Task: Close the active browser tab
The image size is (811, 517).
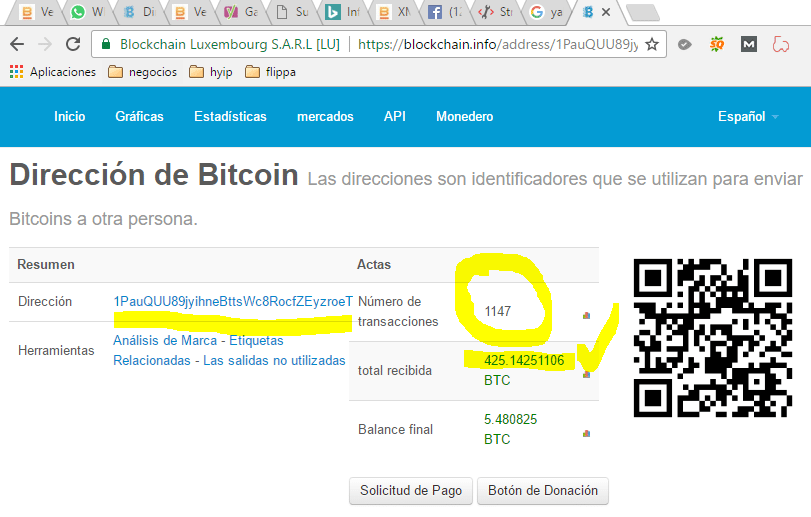Action: [x=606, y=12]
